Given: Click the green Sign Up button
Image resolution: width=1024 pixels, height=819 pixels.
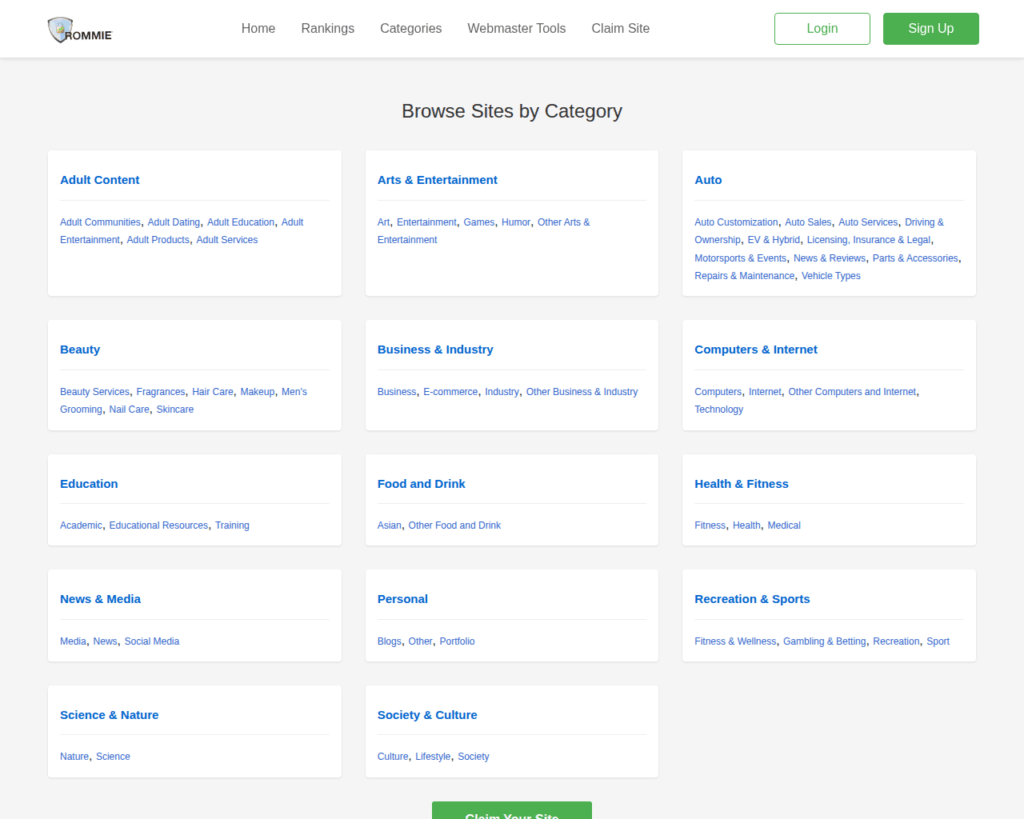Looking at the screenshot, I should pos(930,29).
